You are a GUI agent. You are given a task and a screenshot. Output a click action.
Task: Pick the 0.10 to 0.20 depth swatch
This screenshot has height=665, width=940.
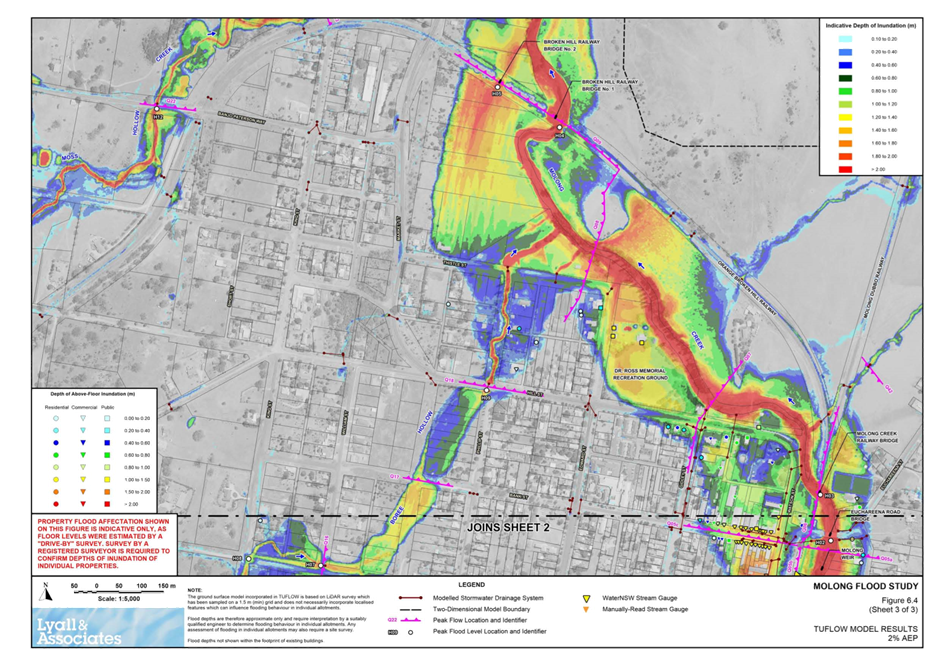(x=845, y=39)
